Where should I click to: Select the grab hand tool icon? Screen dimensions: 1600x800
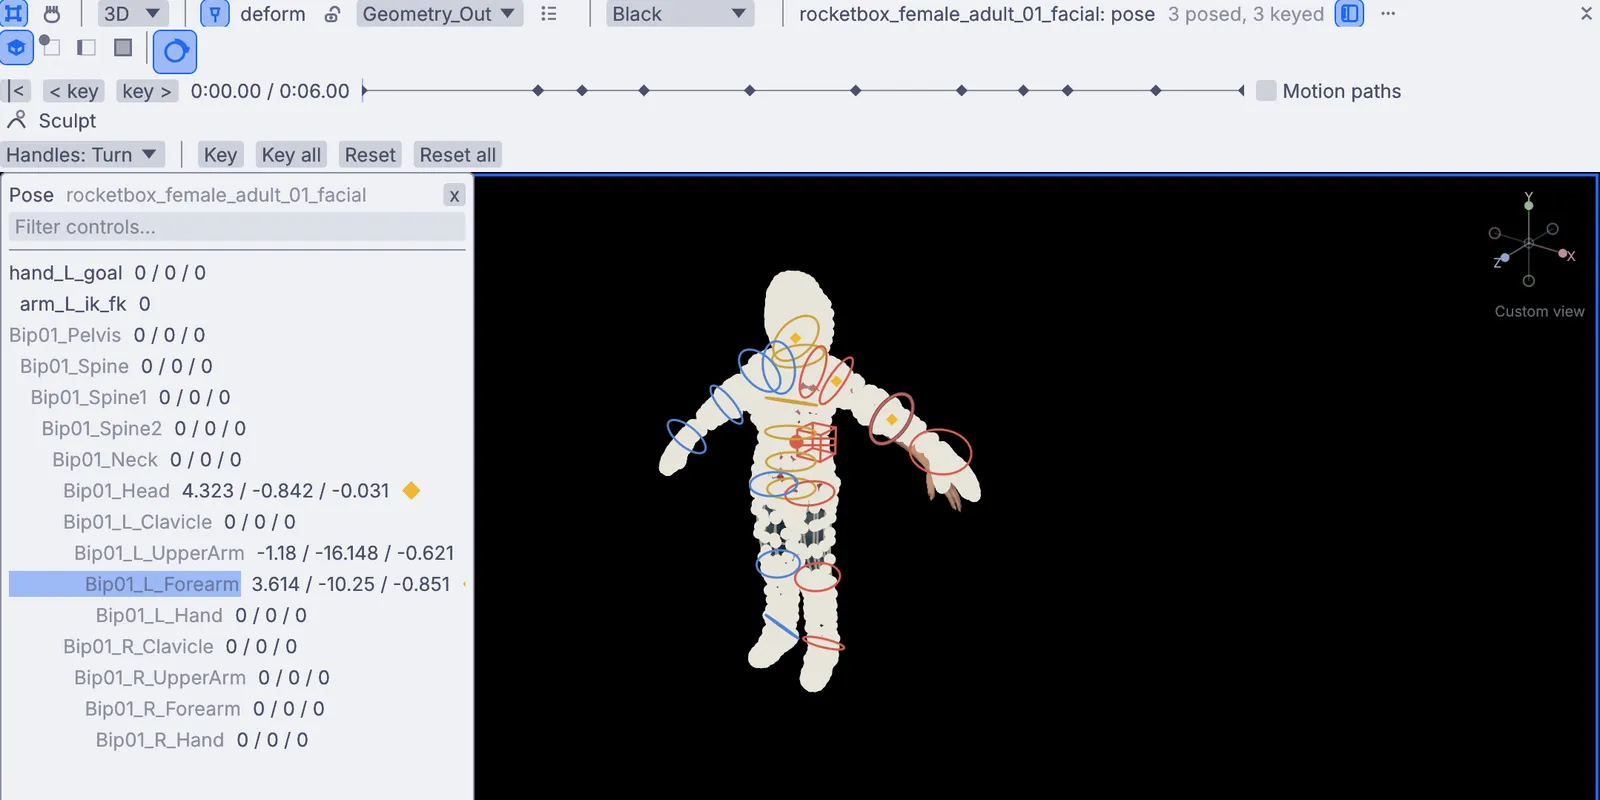(x=52, y=14)
